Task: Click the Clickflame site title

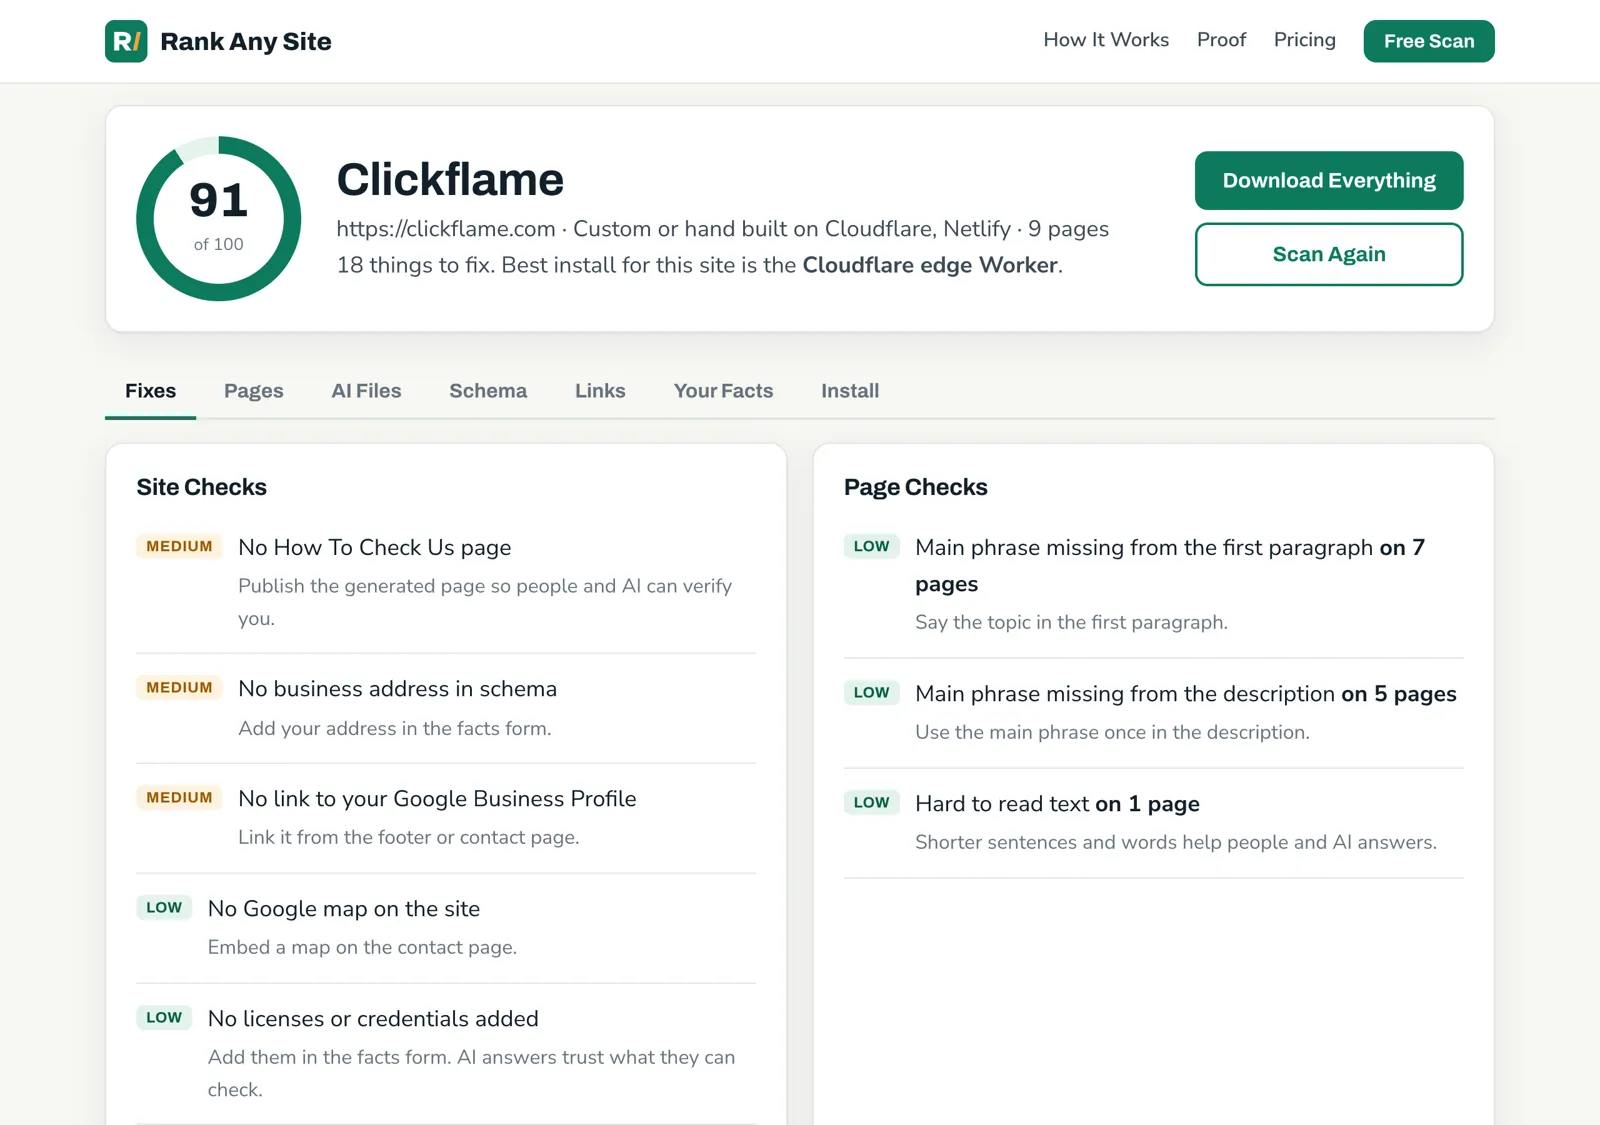Action: coord(450,180)
